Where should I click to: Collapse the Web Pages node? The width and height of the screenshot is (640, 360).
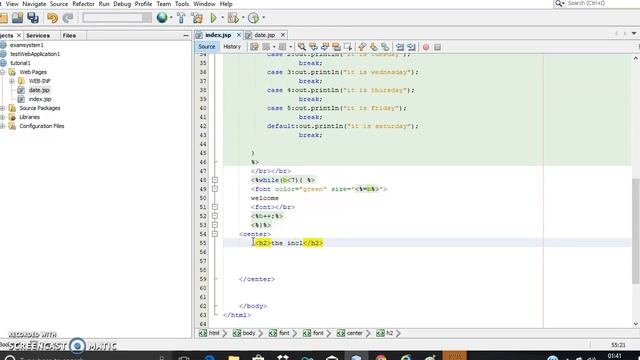[x=2, y=72]
